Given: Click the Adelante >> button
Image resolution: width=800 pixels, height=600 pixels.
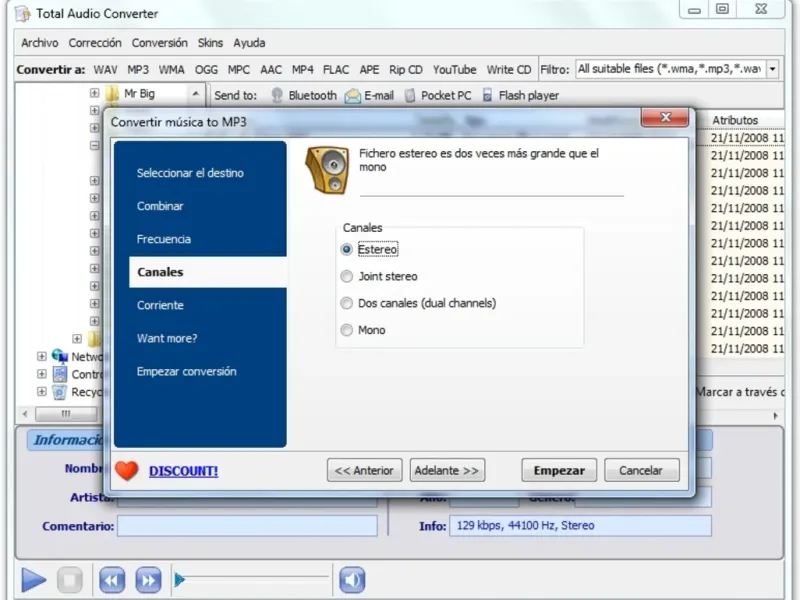Looking at the screenshot, I should pos(447,470).
